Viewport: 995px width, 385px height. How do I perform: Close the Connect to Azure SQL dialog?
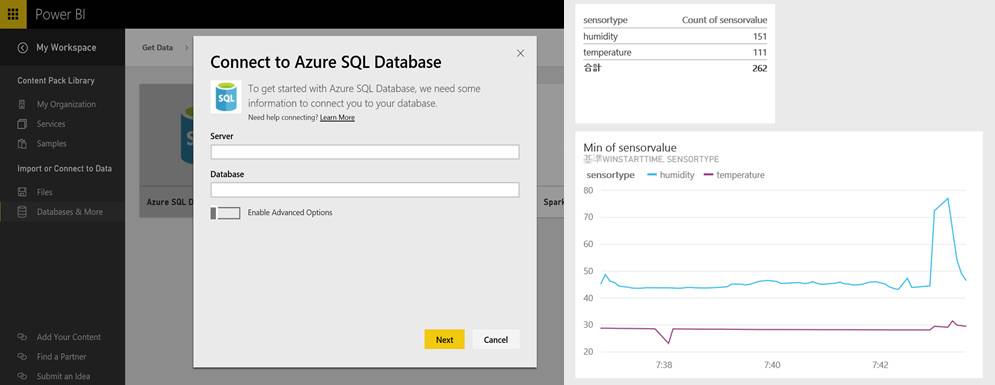pos(520,53)
